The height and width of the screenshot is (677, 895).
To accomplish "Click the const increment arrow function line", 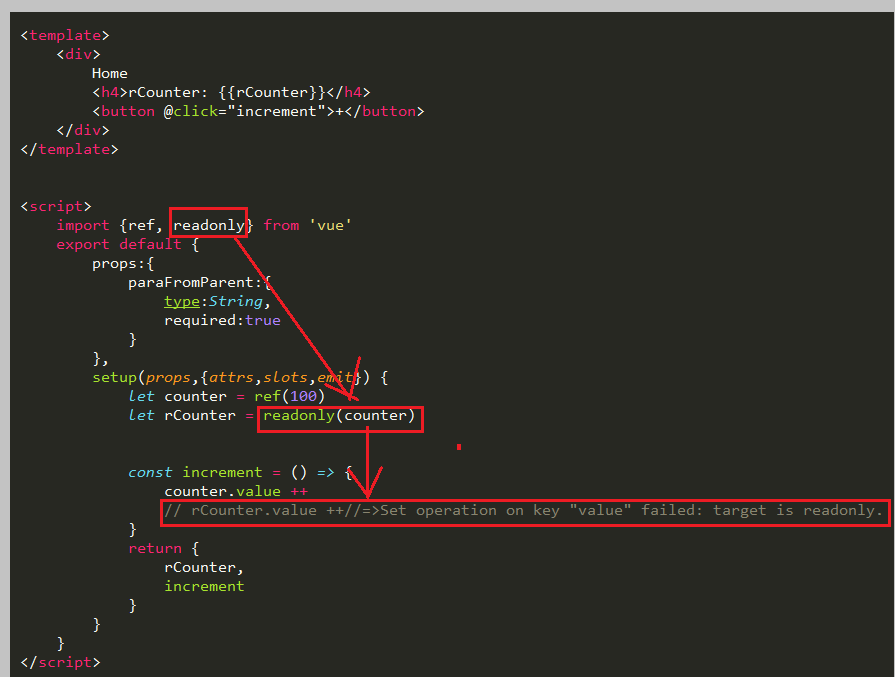I will click(240, 473).
